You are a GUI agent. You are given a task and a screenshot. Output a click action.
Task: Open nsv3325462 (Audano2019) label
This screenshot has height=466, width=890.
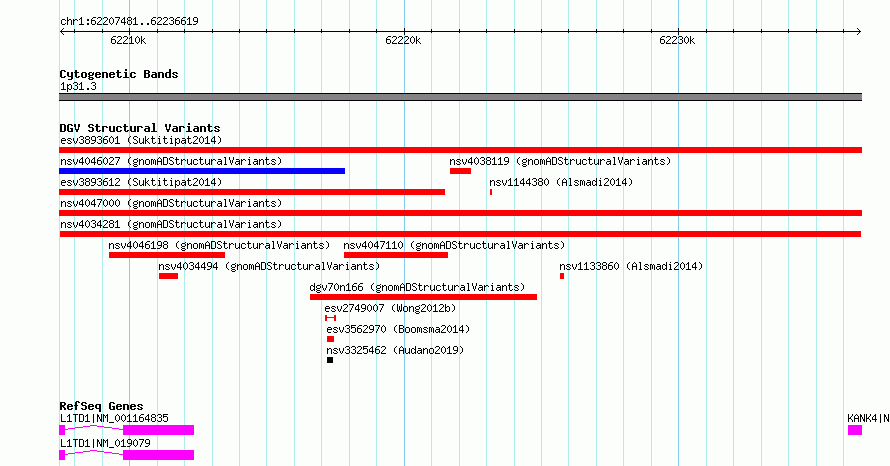click(395, 350)
